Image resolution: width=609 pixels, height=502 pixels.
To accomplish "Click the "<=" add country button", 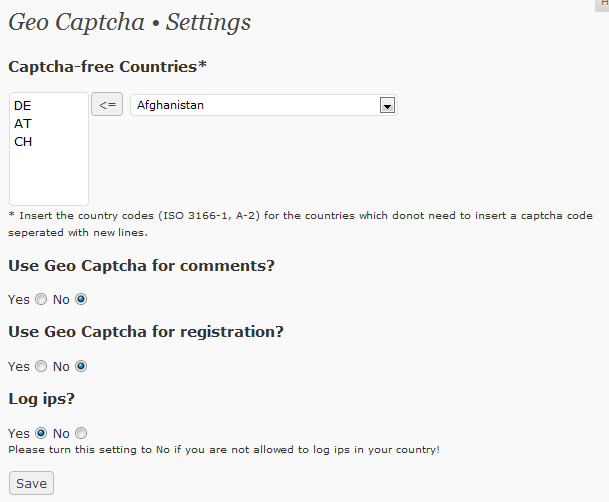I will pyautogui.click(x=107, y=104).
